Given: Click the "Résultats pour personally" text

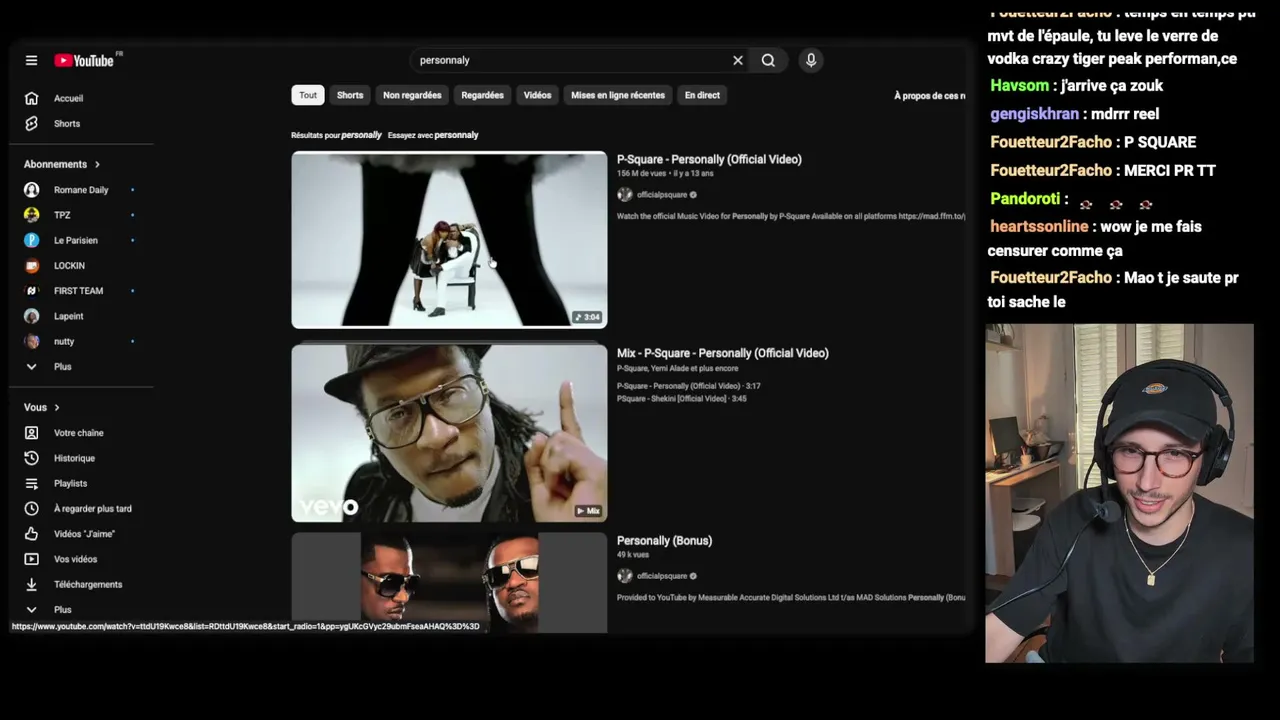Looking at the screenshot, I should point(336,135).
